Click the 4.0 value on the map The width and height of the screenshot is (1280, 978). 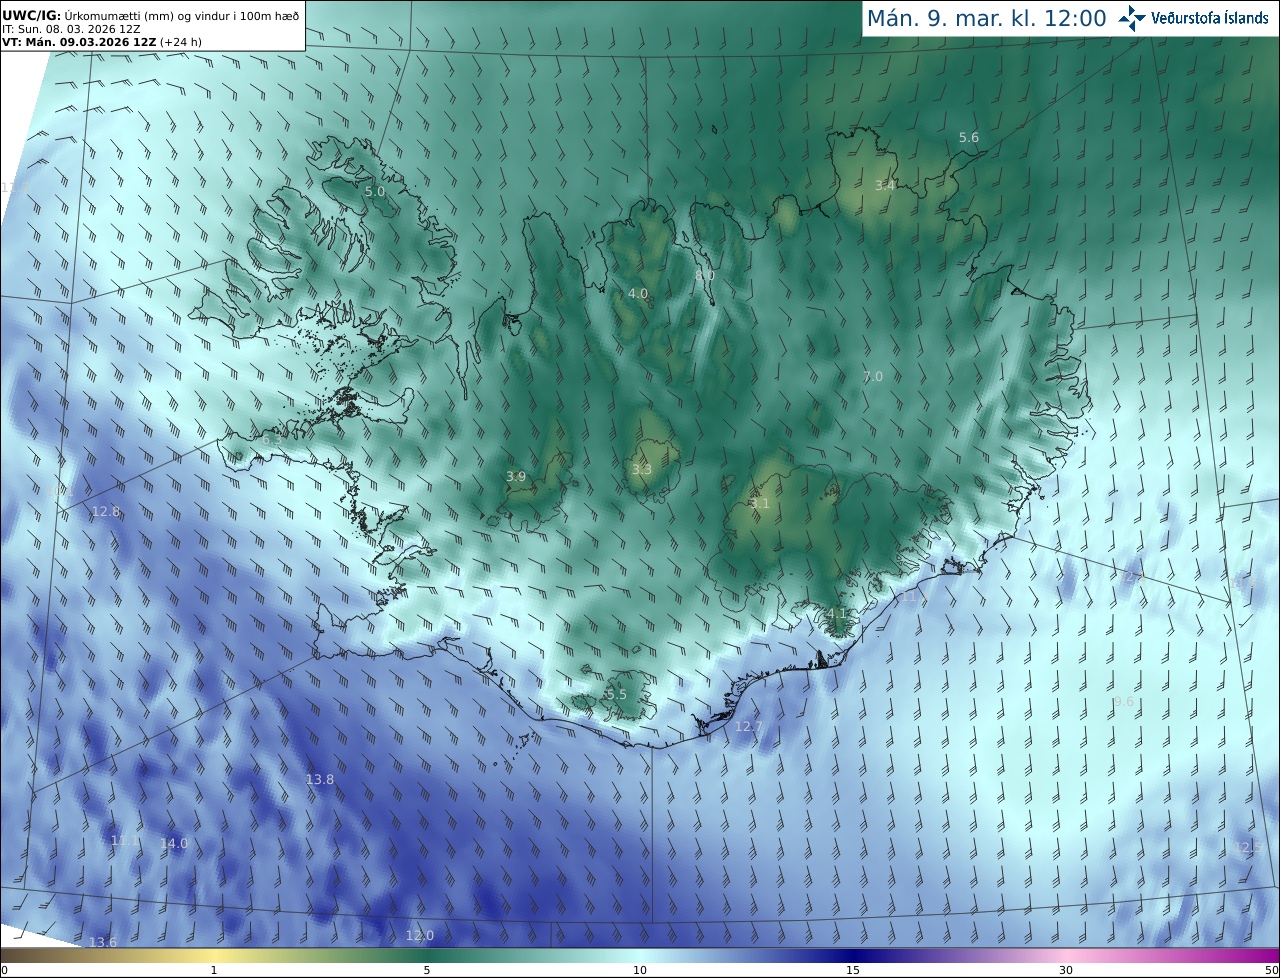638,294
